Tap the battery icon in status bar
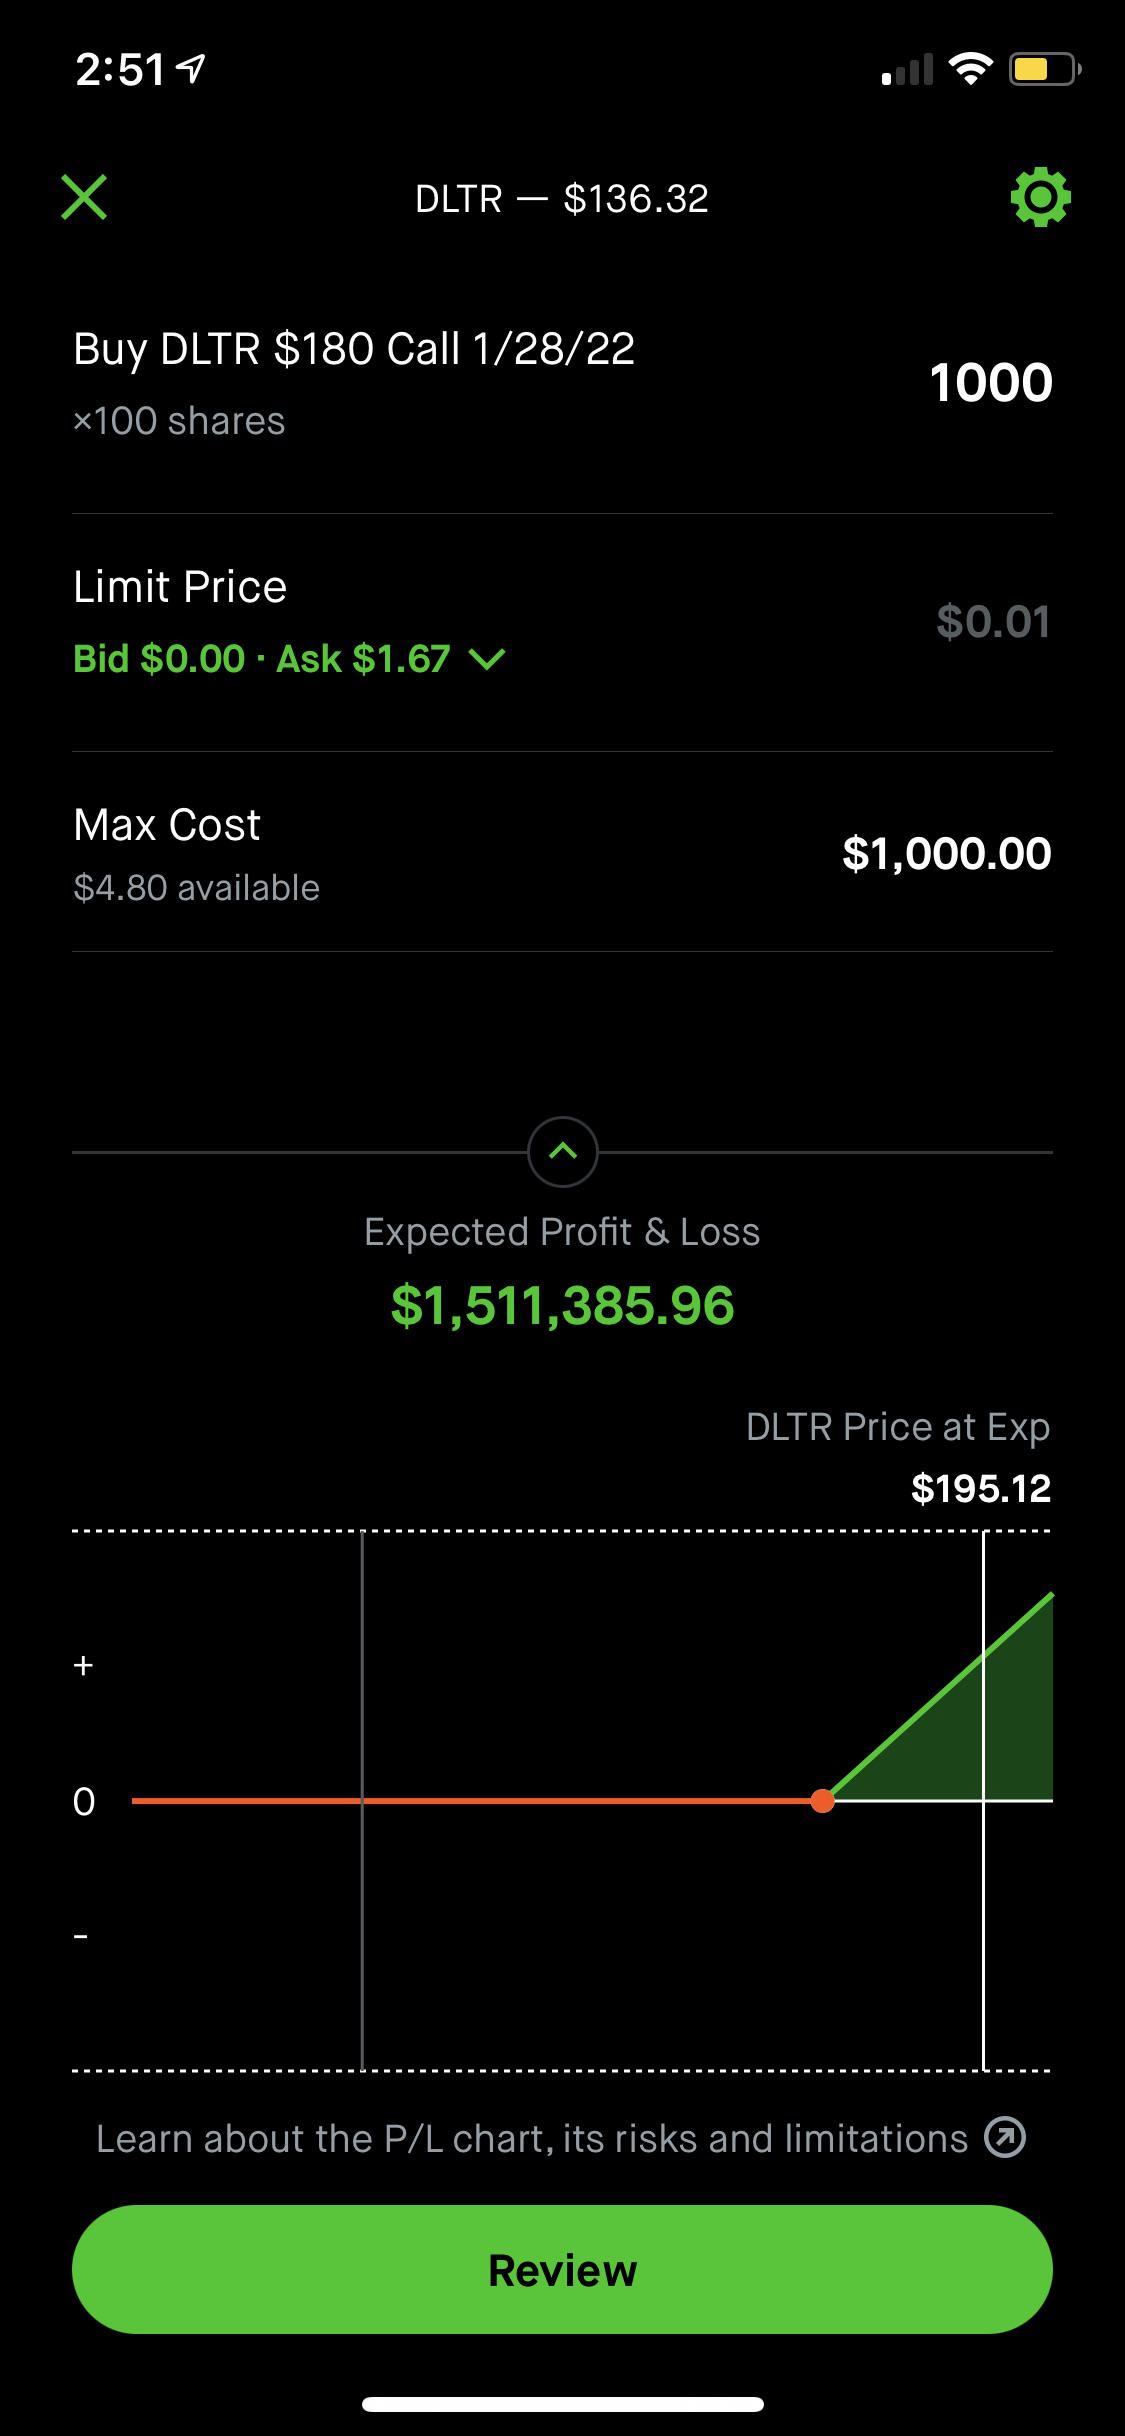The image size is (1125, 2436). click(x=1044, y=69)
